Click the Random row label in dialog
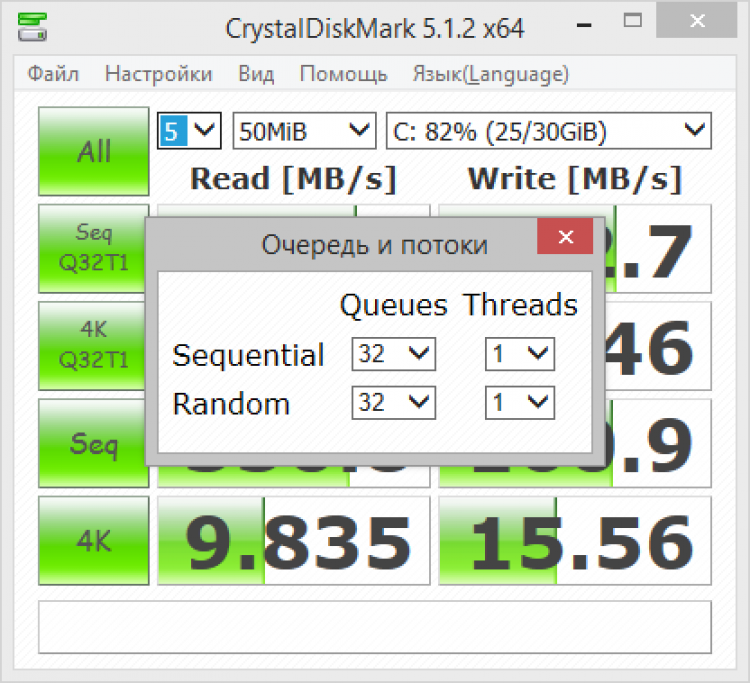Image resolution: width=750 pixels, height=683 pixels. point(231,404)
